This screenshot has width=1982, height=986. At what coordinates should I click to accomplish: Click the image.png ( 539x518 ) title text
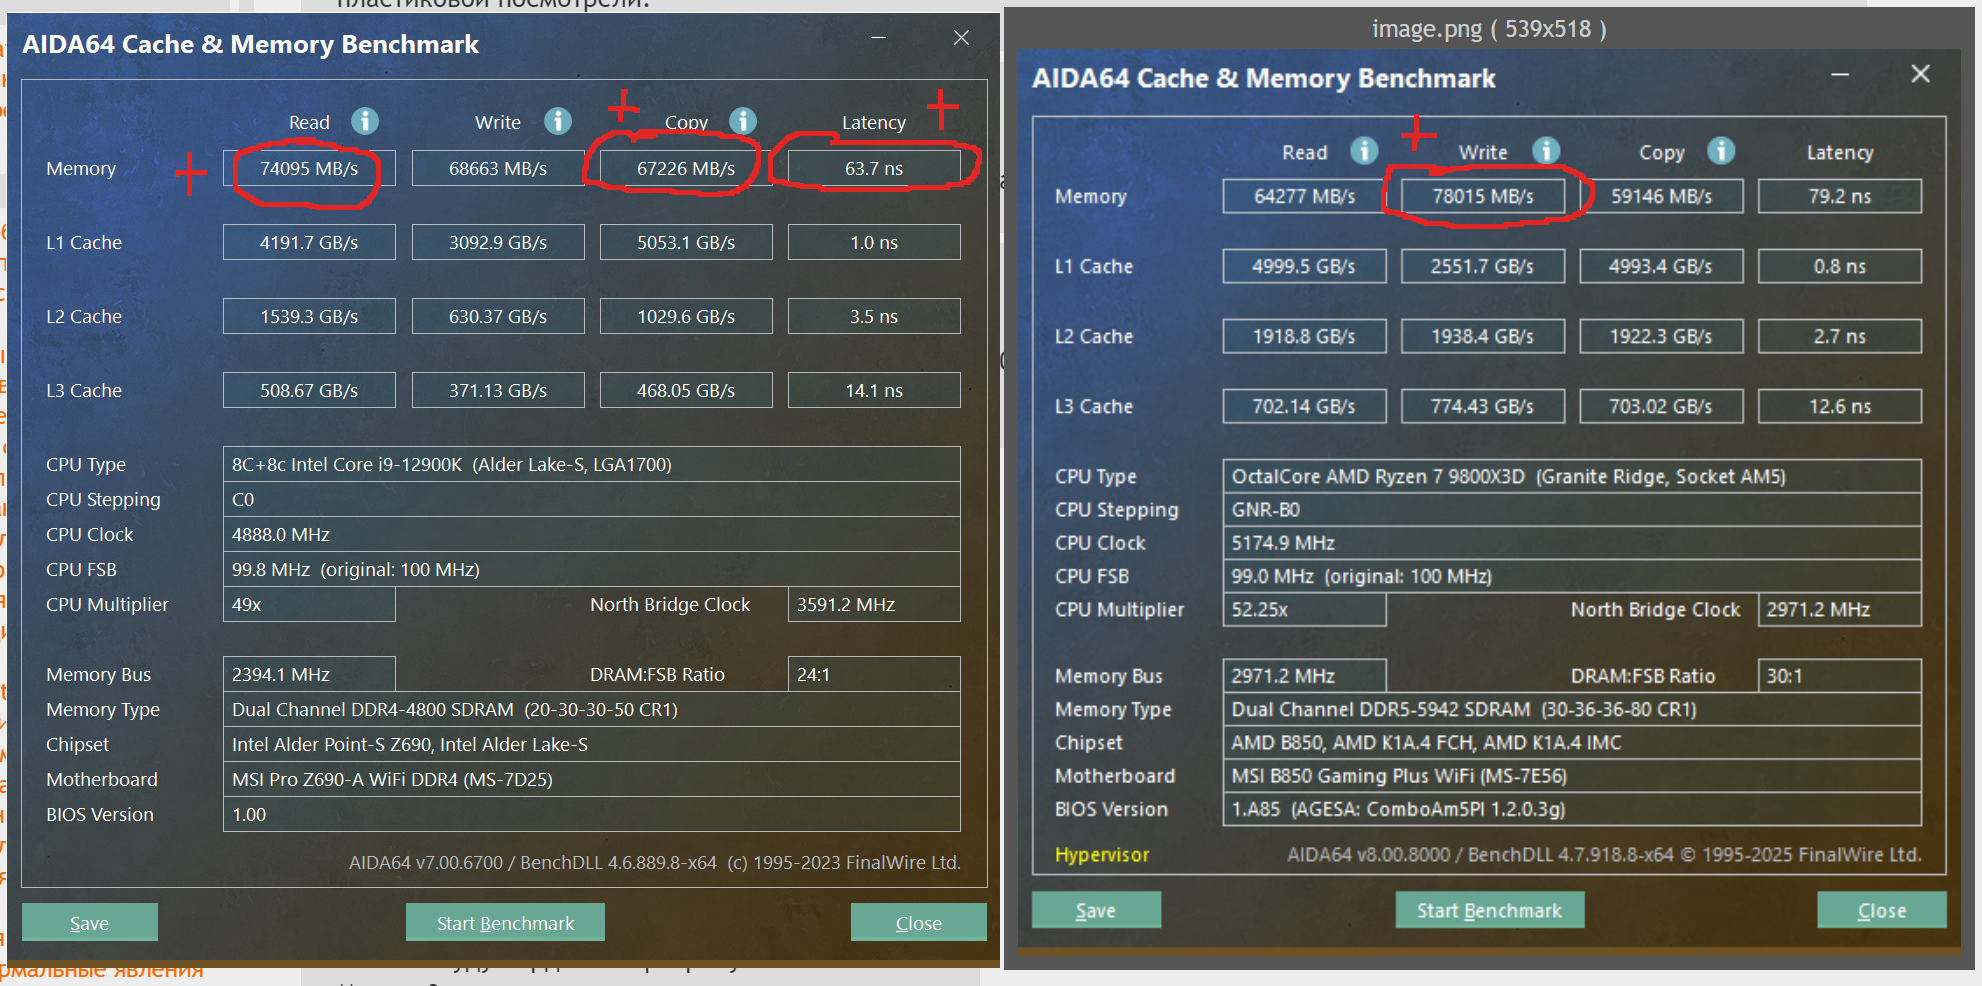click(x=1489, y=29)
